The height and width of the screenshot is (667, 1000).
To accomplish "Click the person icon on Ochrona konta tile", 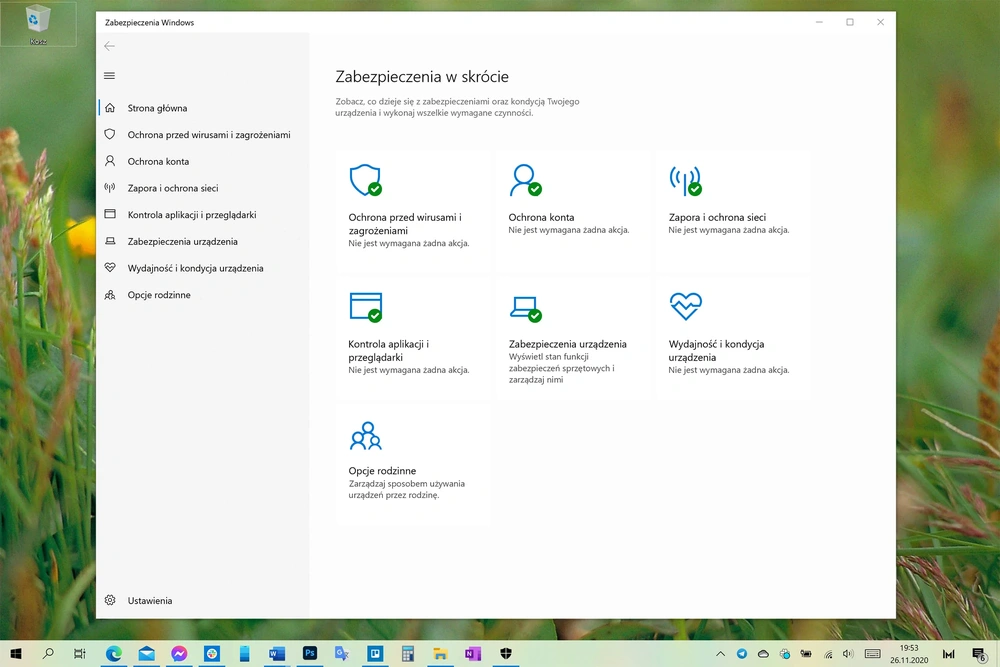I will [x=525, y=180].
